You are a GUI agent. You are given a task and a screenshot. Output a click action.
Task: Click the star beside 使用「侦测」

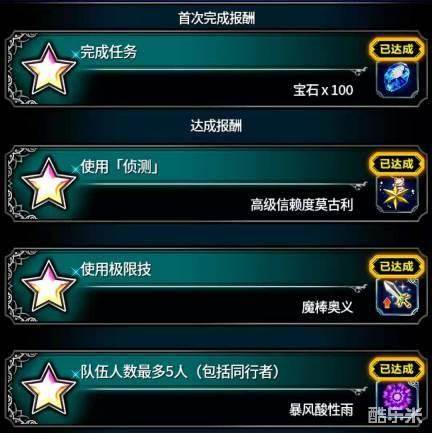(49, 184)
